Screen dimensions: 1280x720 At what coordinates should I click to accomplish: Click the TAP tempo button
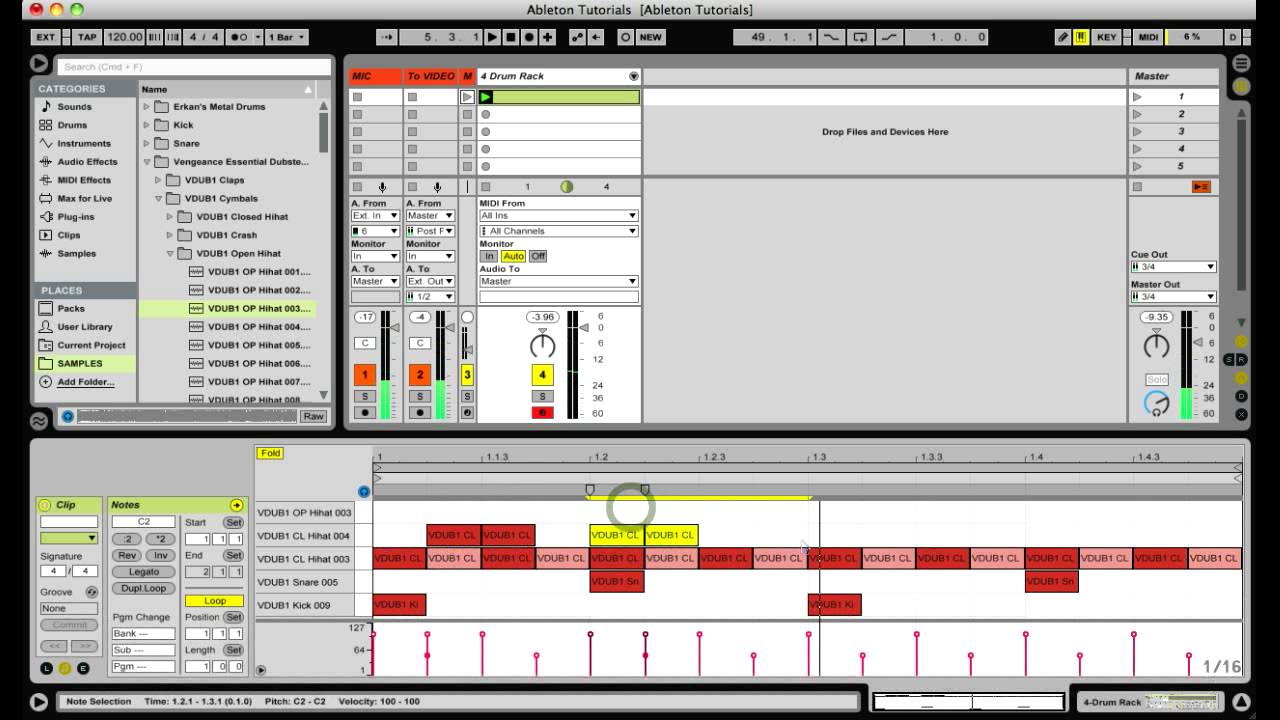87,37
